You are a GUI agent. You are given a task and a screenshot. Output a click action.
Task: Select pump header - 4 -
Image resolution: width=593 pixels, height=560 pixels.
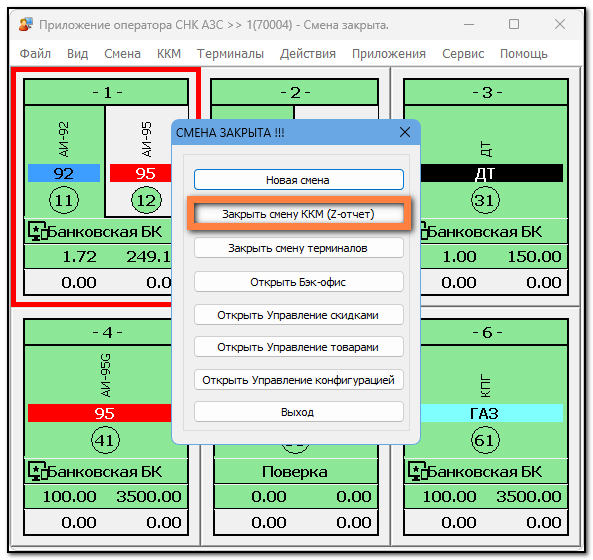tap(98, 332)
